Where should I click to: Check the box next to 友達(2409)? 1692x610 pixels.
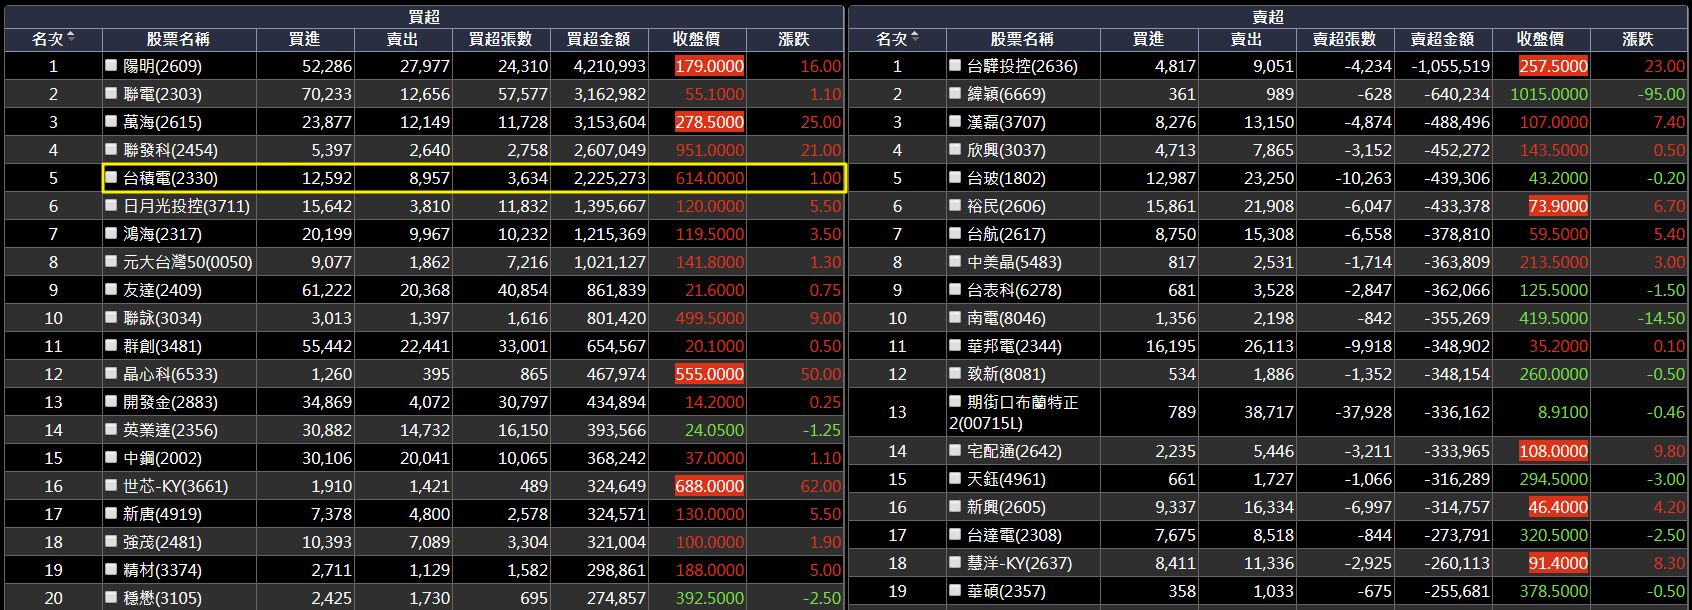(112, 289)
